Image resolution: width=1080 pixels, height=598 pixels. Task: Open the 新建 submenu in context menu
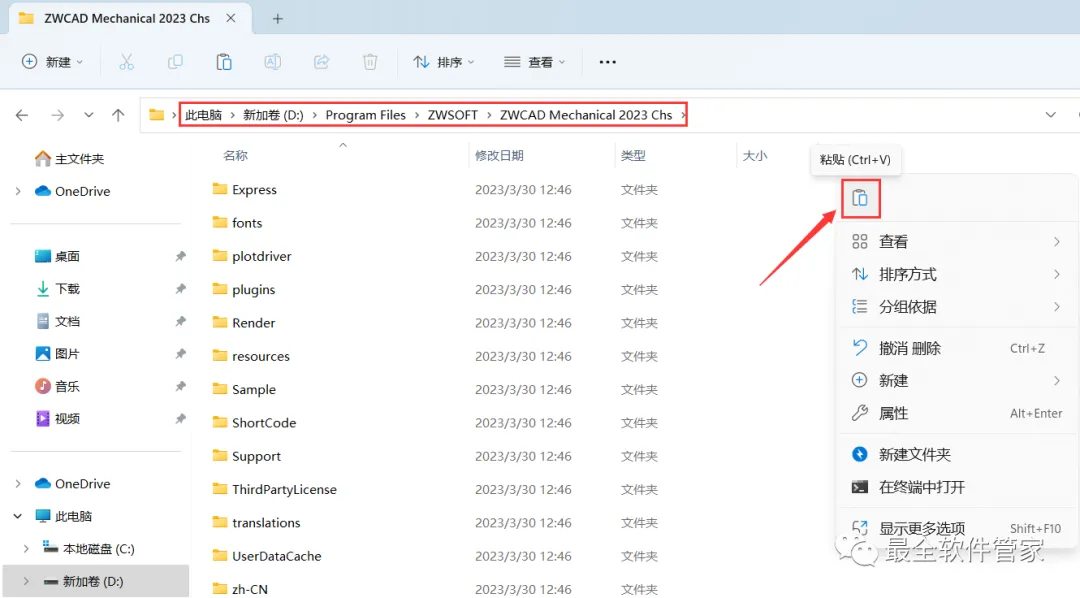click(957, 380)
